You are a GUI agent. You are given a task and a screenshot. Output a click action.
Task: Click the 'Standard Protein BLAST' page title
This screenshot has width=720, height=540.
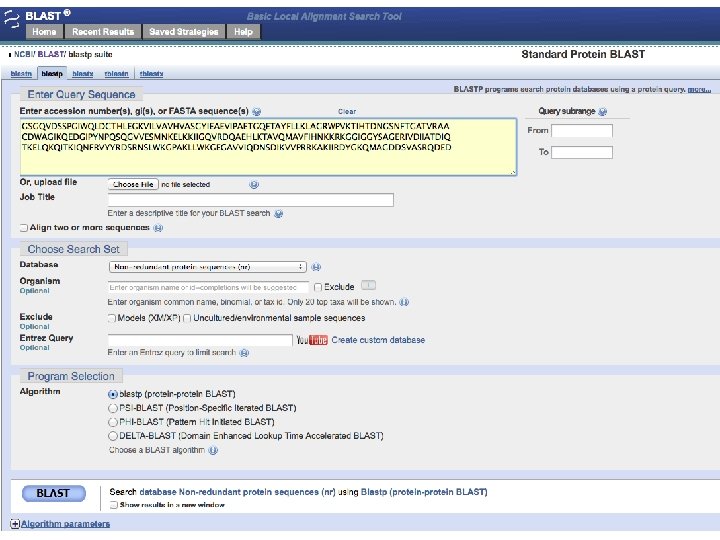583,54
